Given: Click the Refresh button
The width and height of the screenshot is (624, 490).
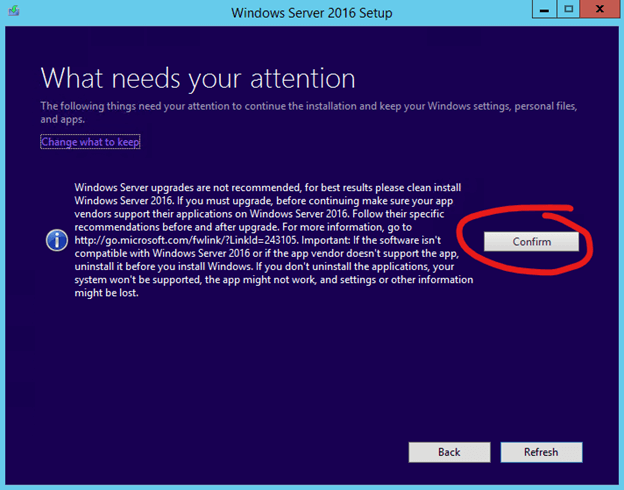Looking at the screenshot, I should point(541,452).
